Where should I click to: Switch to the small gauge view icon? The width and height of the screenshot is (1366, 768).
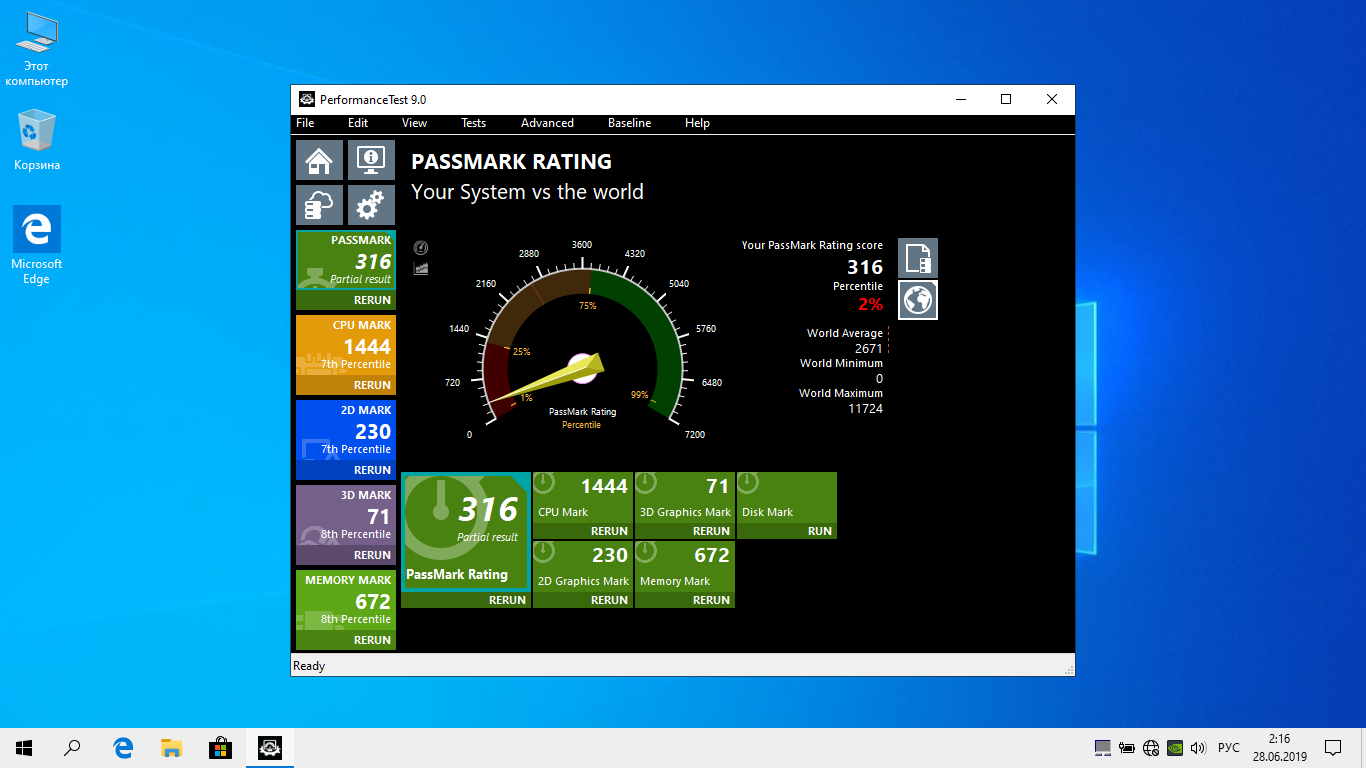click(x=421, y=248)
